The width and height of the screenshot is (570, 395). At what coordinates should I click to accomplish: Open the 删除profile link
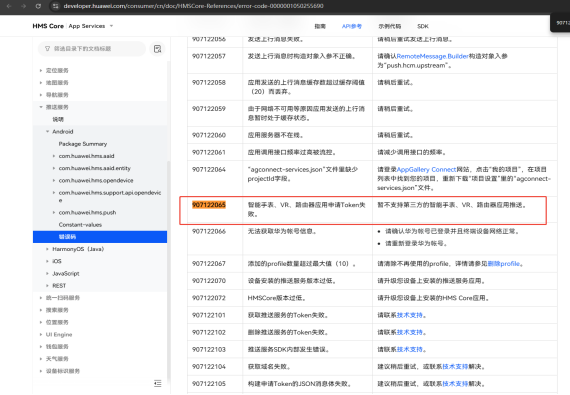(x=503, y=263)
